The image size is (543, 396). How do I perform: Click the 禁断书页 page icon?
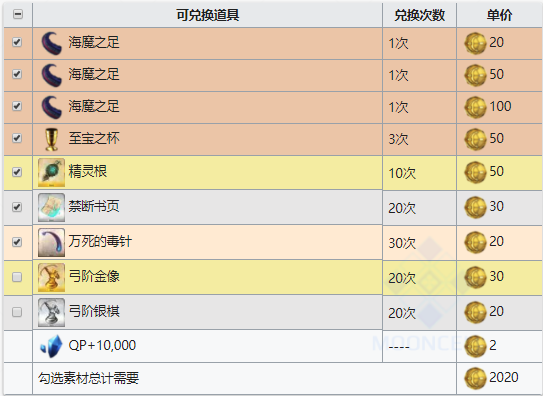[51, 207]
